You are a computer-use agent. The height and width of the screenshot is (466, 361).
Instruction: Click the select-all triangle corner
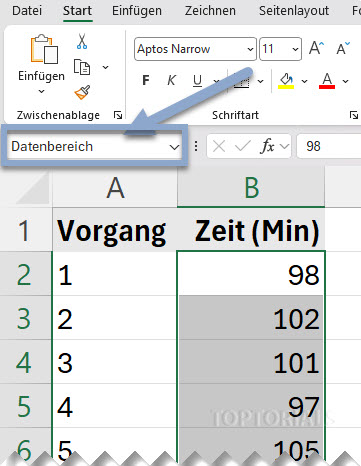pos(33,189)
